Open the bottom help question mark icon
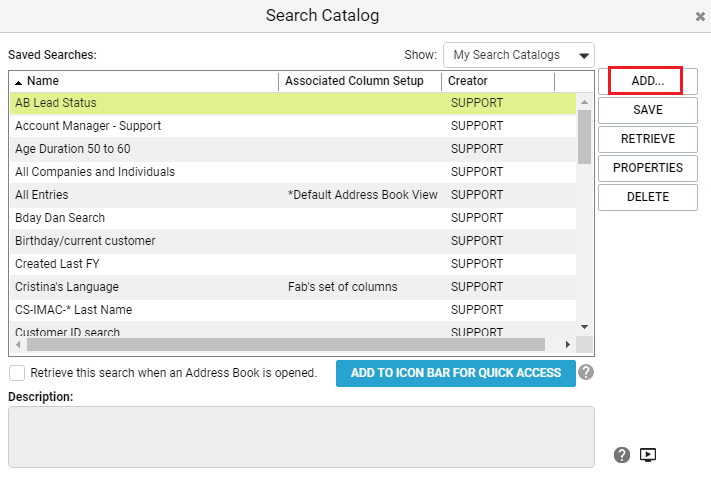The height and width of the screenshot is (477, 711). pos(622,454)
